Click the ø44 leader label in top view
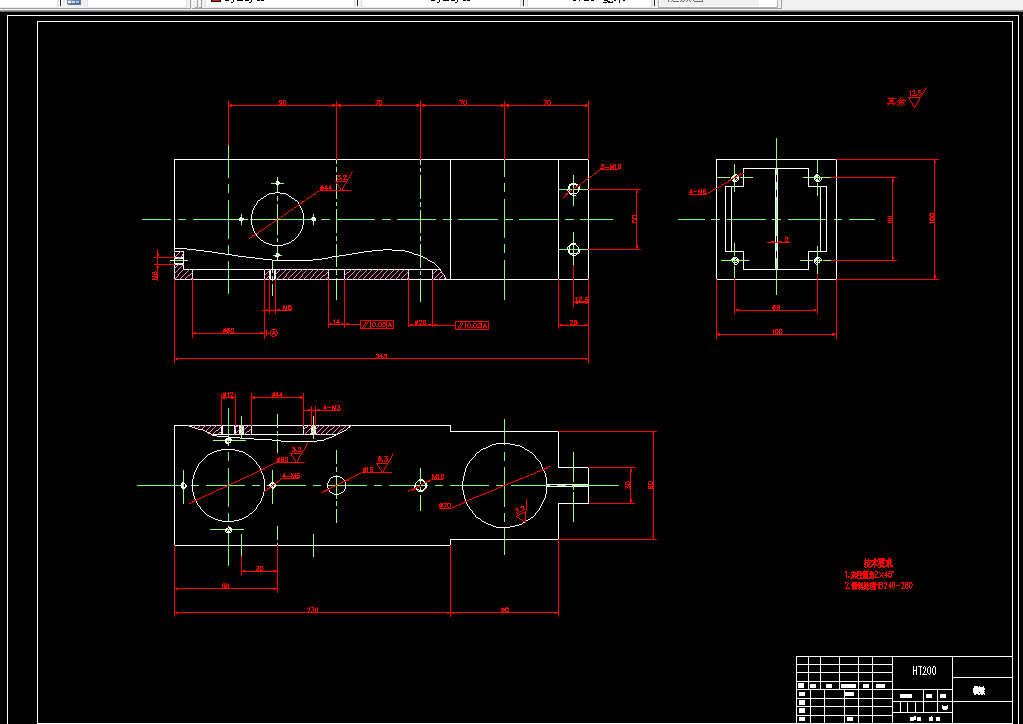This screenshot has height=724, width=1023. (326, 188)
